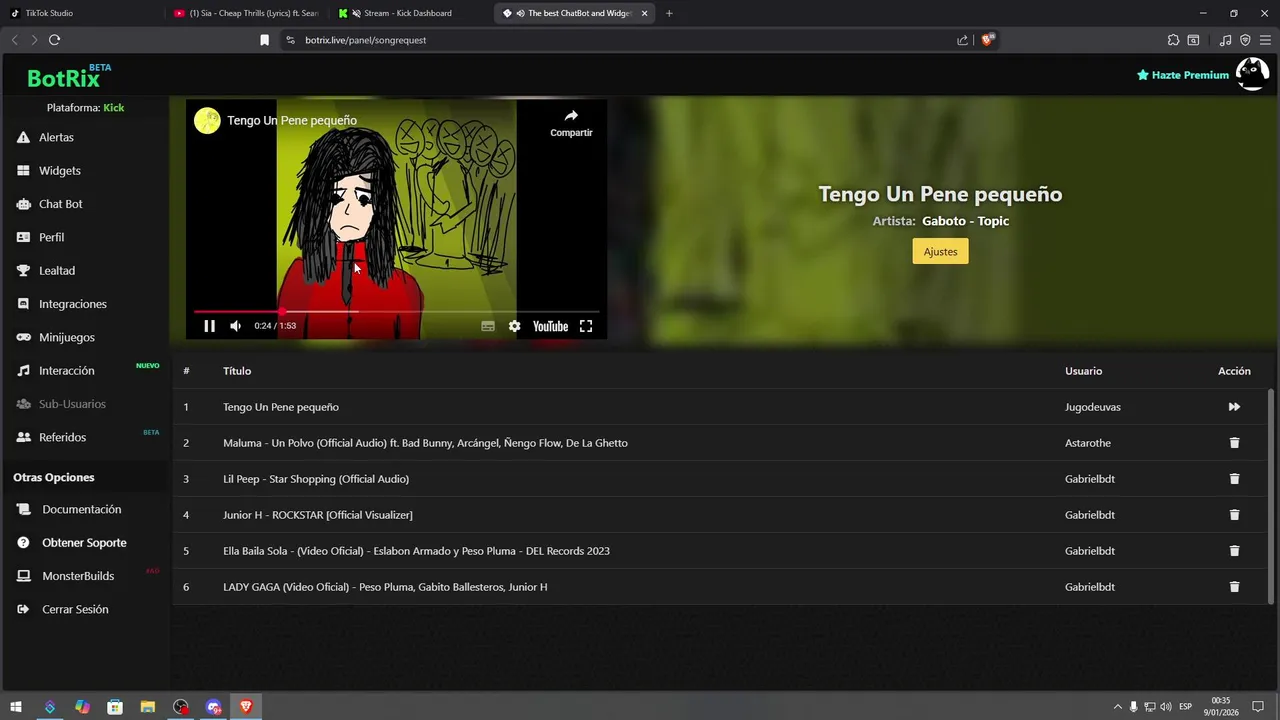Close the BotRix browser tab
Viewport: 1280px width, 720px height.
pos(645,13)
